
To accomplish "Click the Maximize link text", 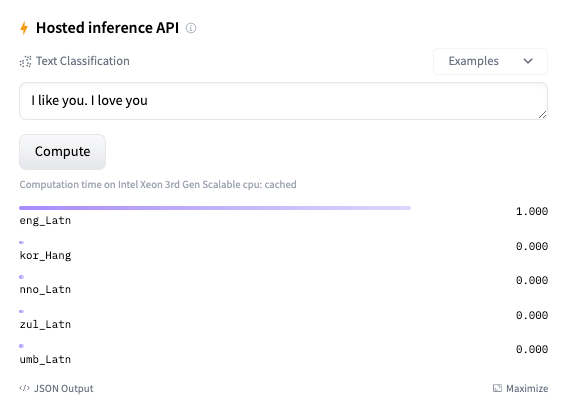I will pos(527,388).
